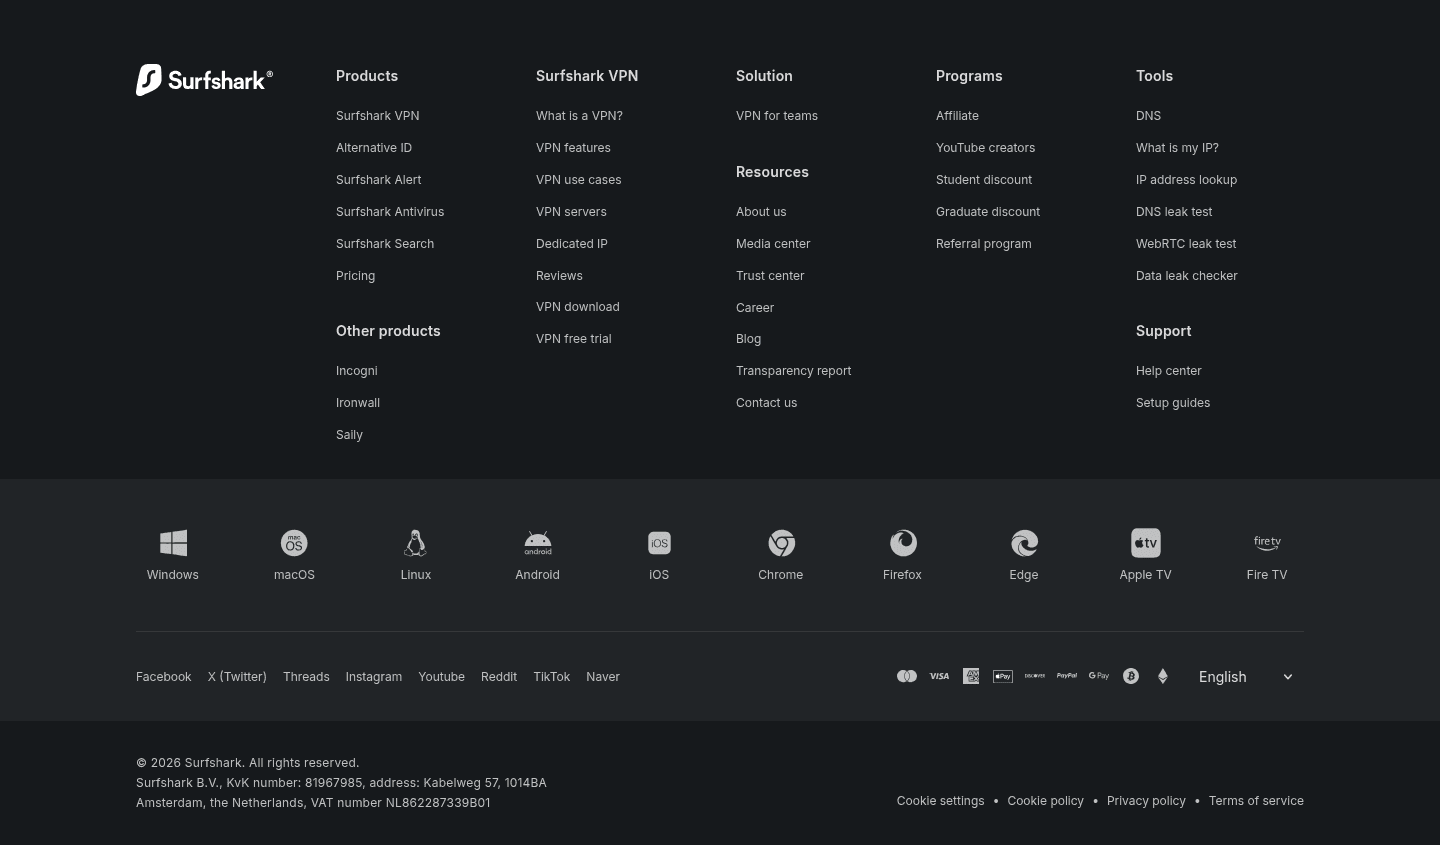This screenshot has width=1440, height=845.
Task: Open VPN for teams
Action: pyautogui.click(x=777, y=116)
